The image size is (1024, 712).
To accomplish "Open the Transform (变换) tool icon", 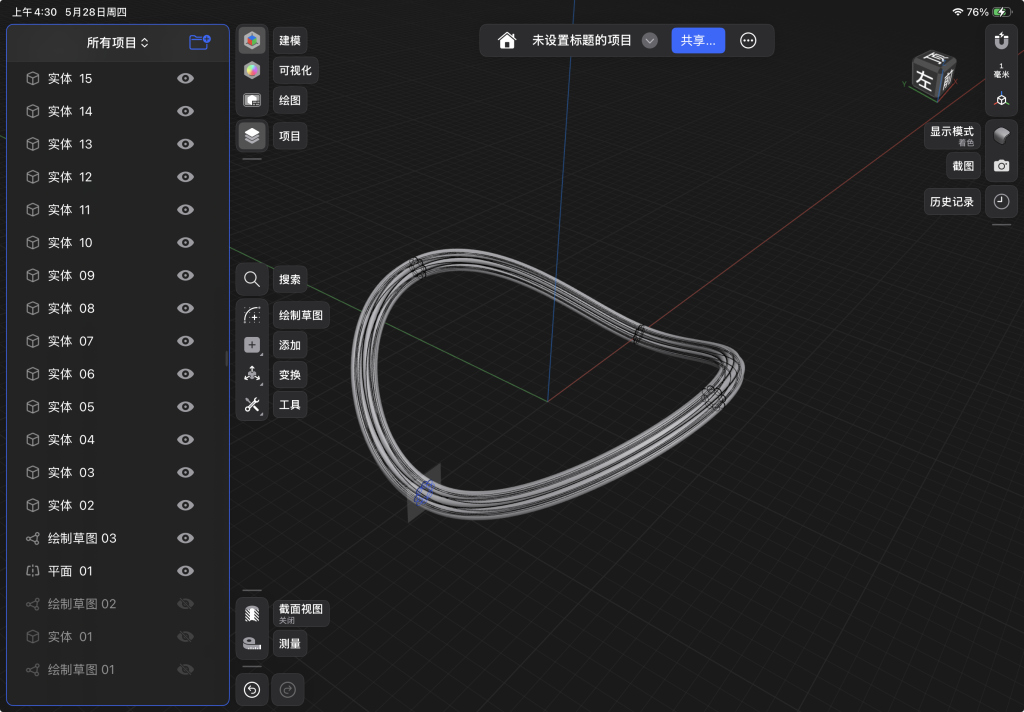I will point(252,374).
